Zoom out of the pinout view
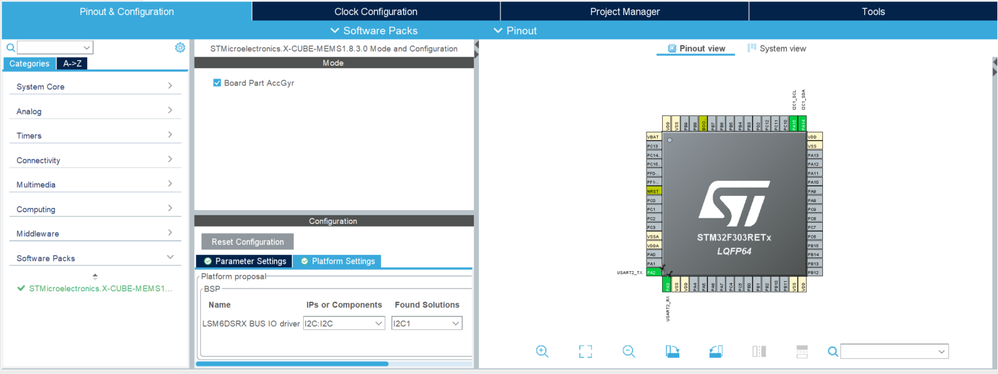 [629, 351]
